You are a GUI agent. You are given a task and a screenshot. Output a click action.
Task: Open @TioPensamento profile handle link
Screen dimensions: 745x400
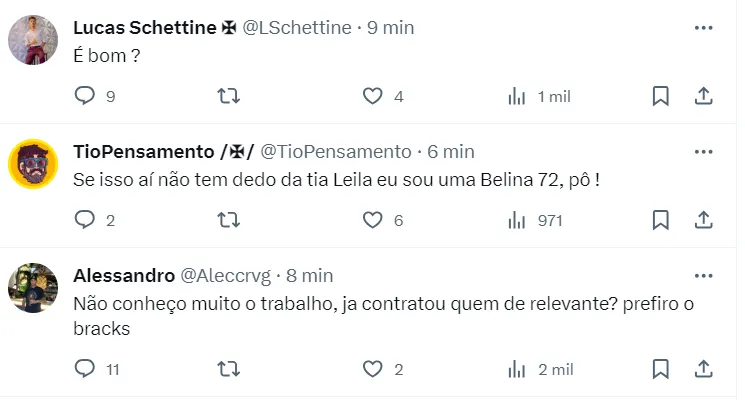[335, 151]
